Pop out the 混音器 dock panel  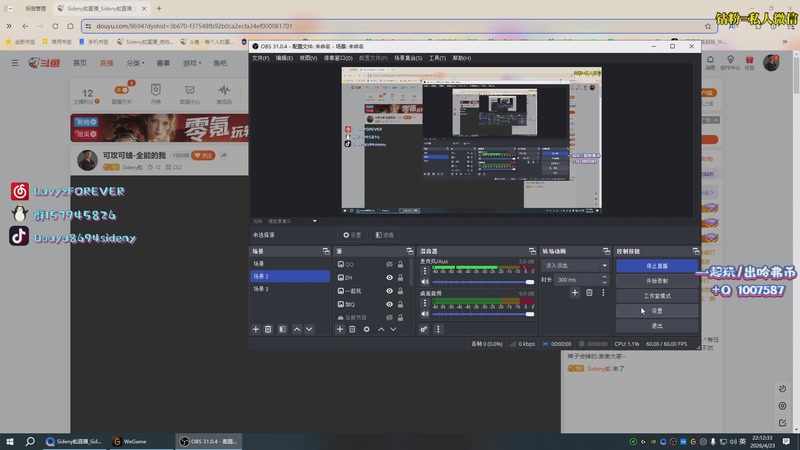(532, 251)
